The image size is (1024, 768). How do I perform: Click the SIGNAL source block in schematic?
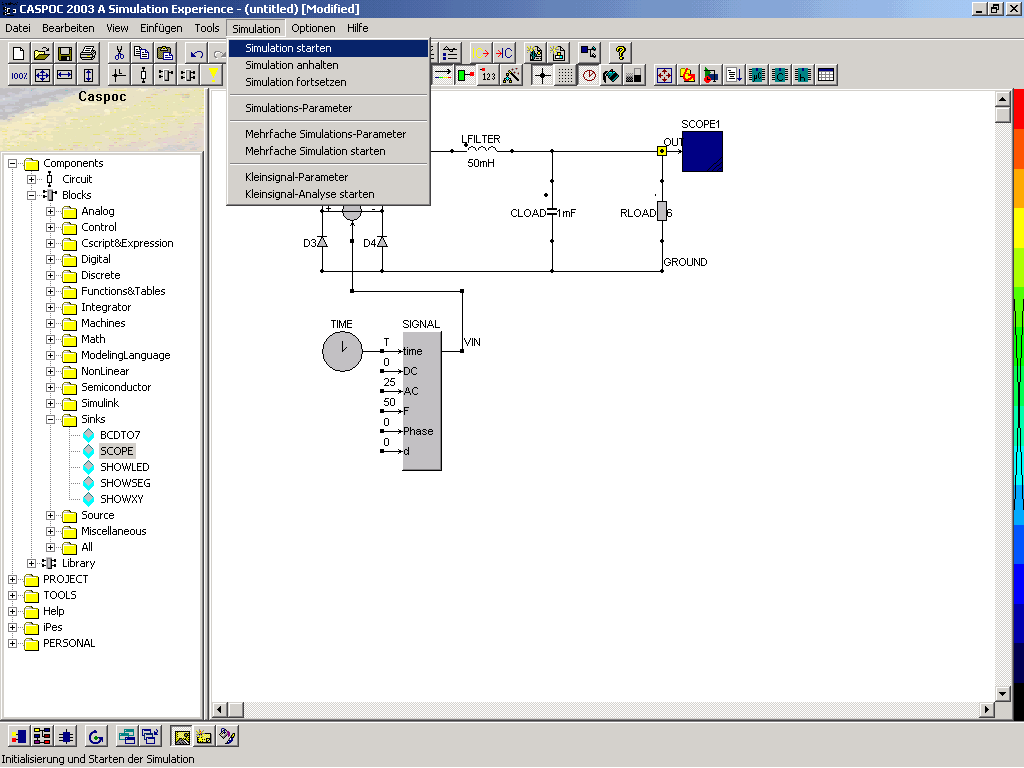pyautogui.click(x=422, y=401)
